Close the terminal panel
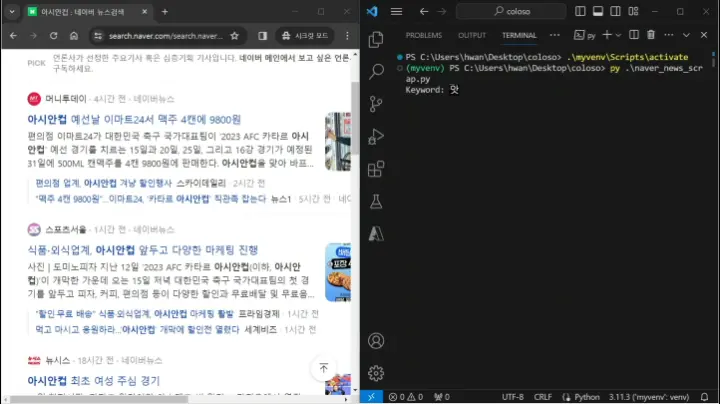 point(704,35)
